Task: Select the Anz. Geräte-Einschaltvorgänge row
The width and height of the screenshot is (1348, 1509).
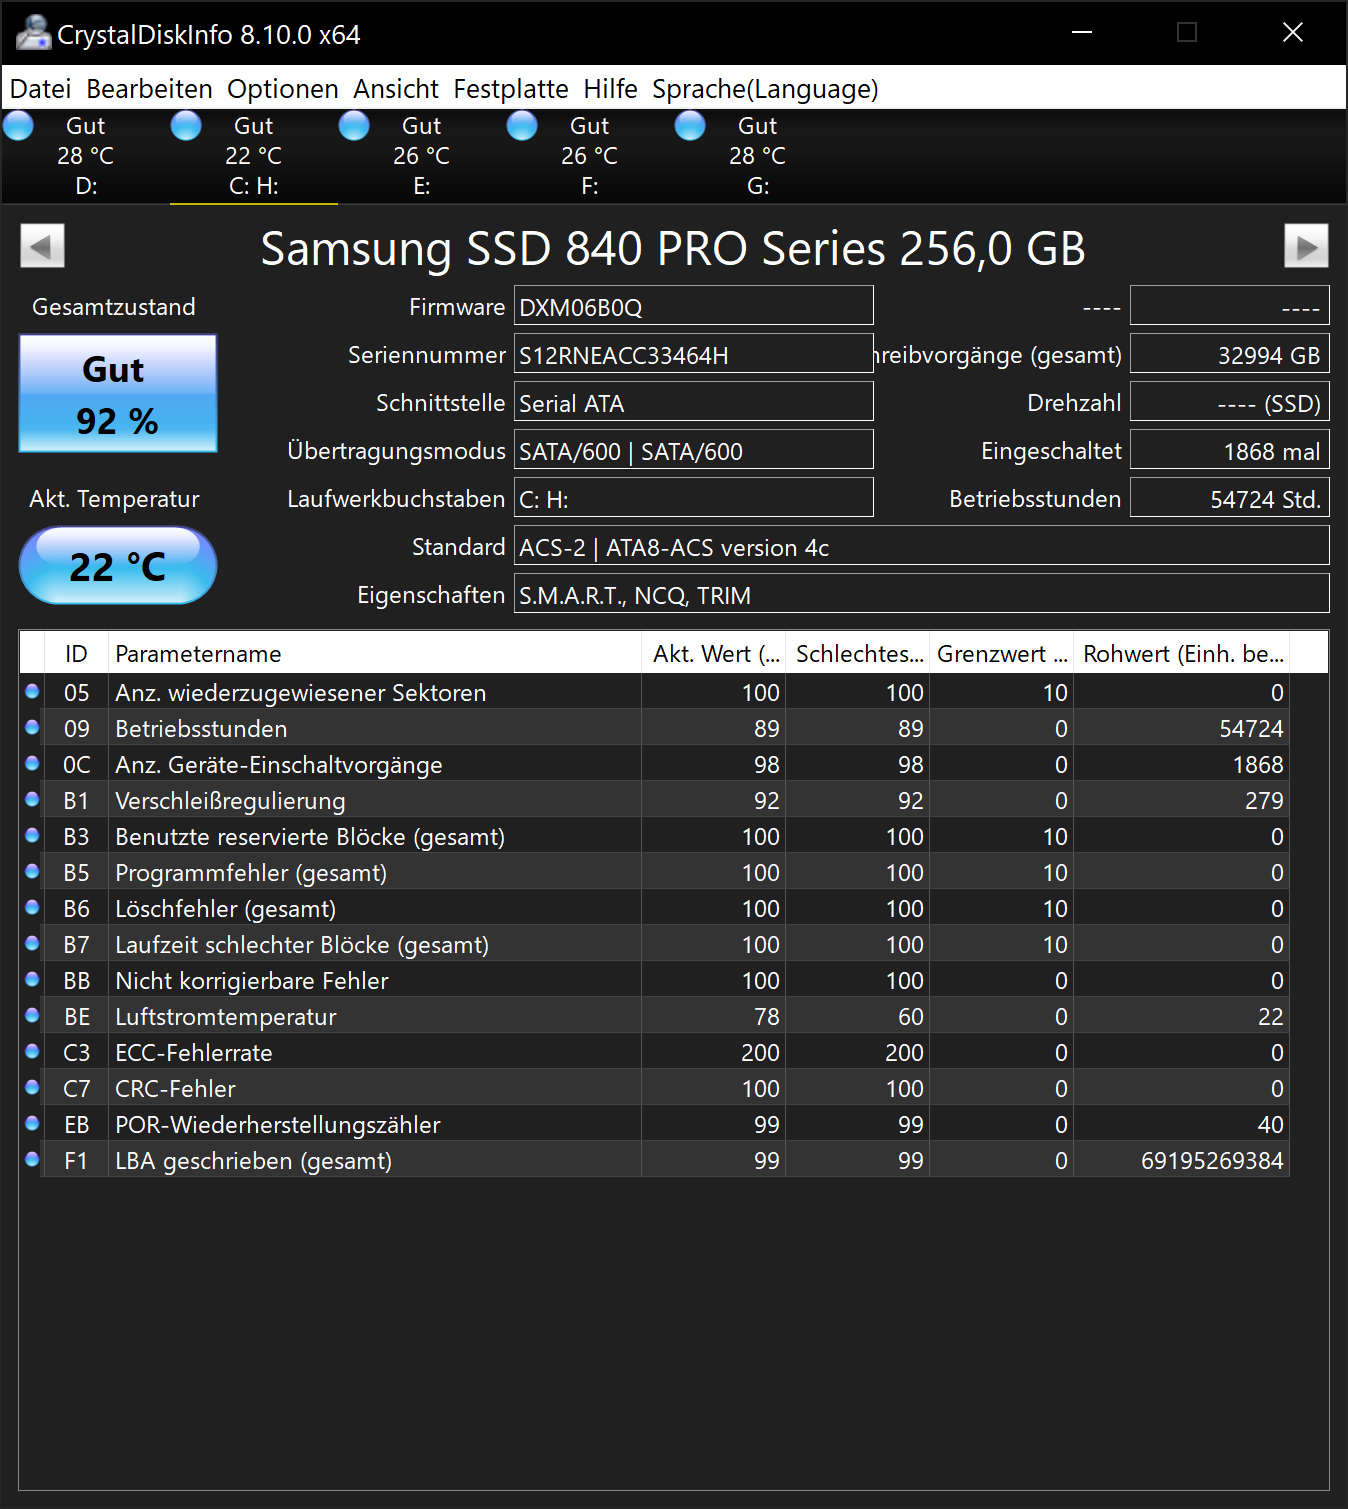Action: [x=655, y=764]
